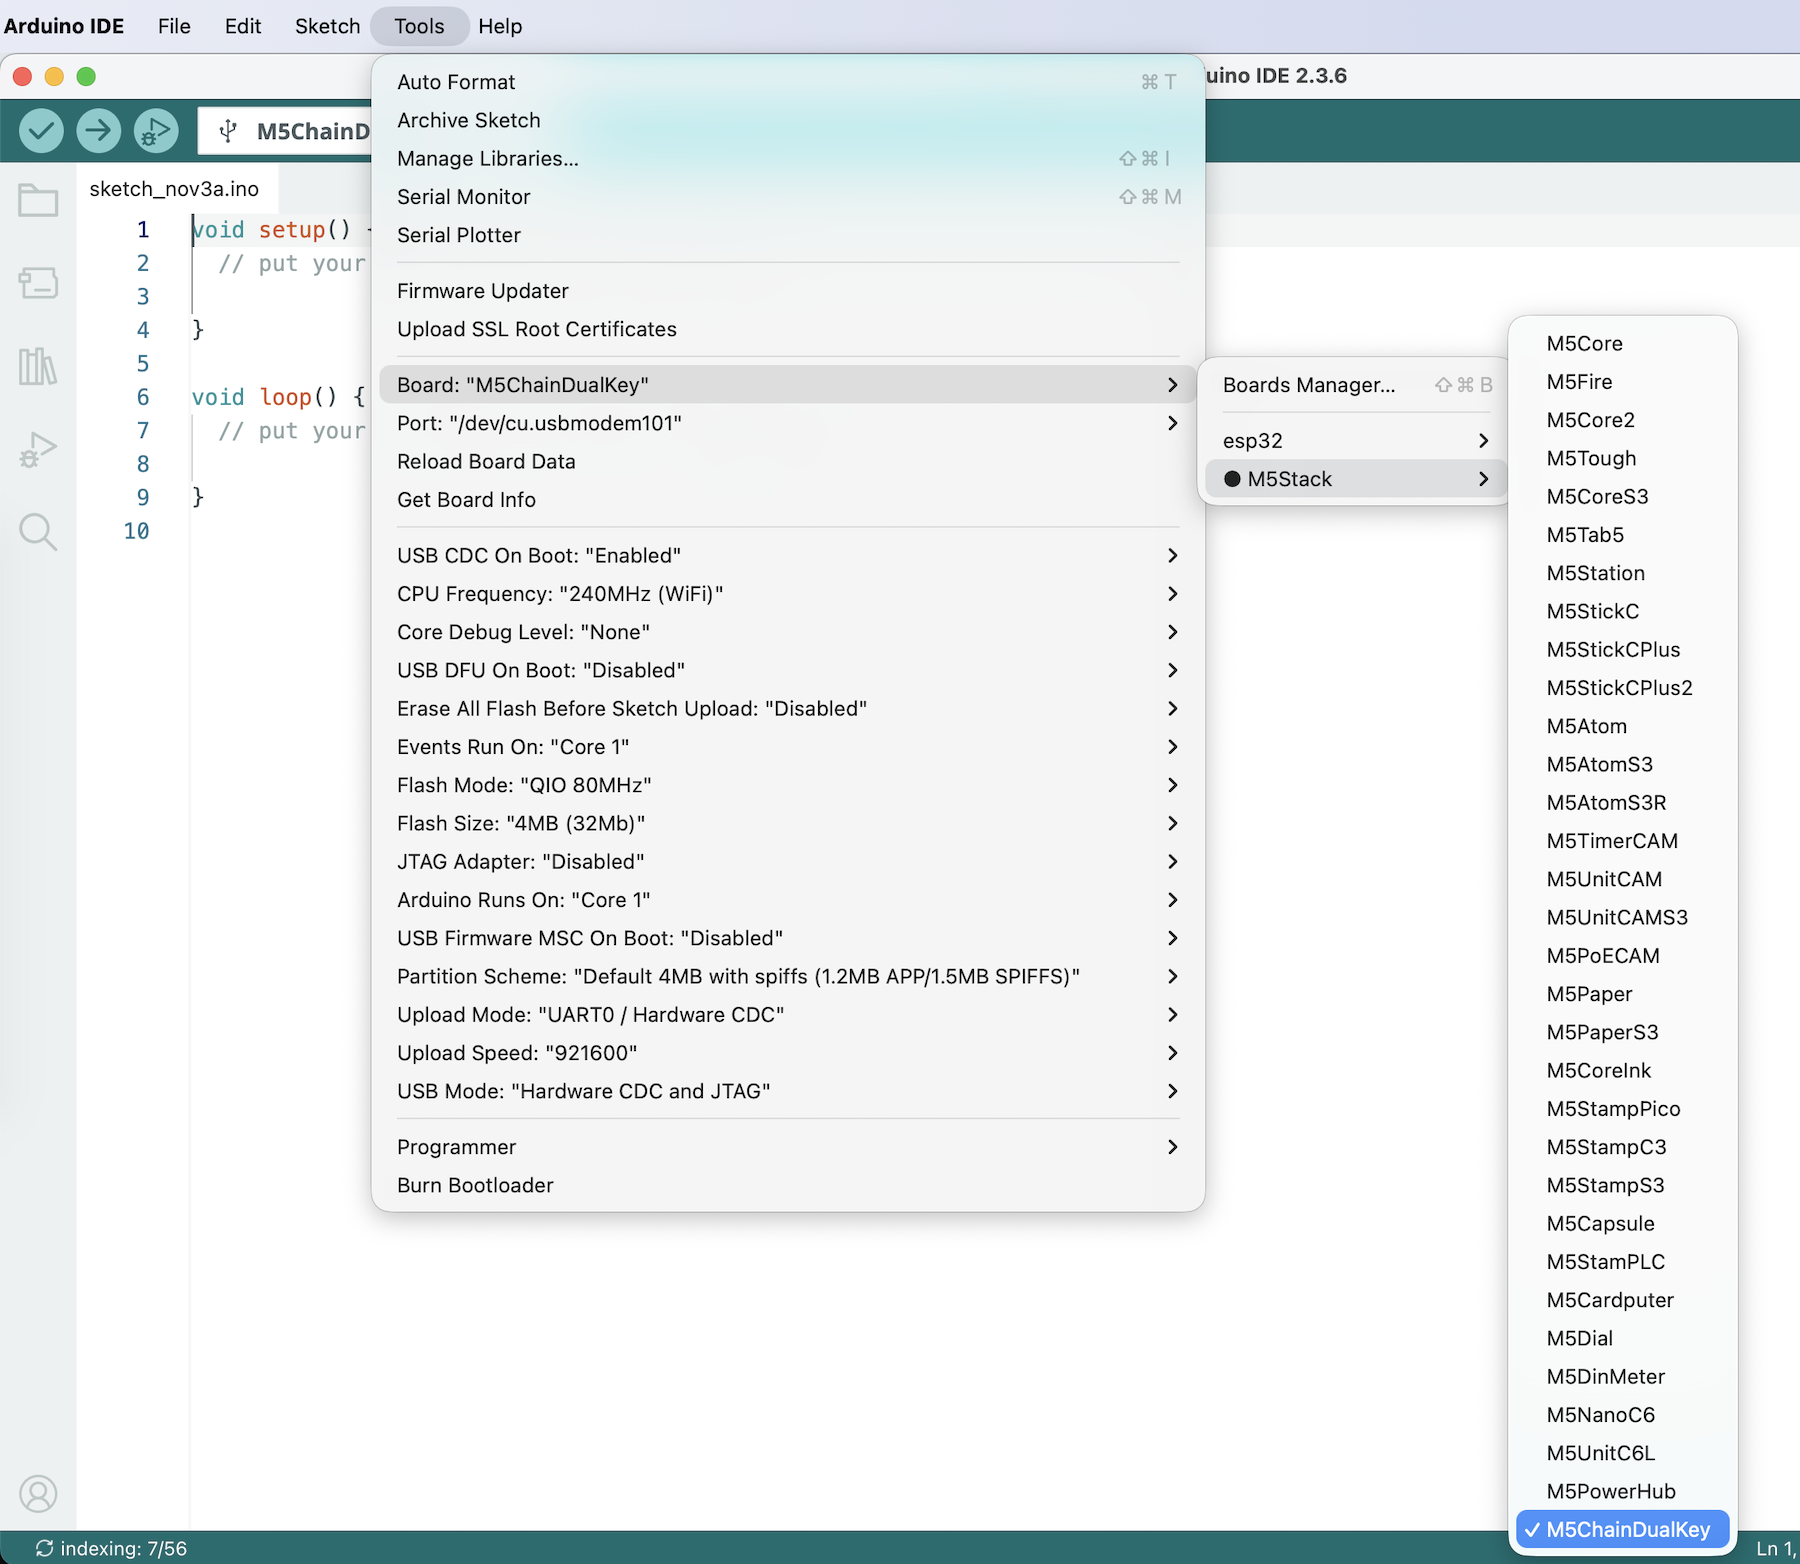Screen dimensions: 1800x1564
Task: Click the user account profile icon
Action: 38,1494
